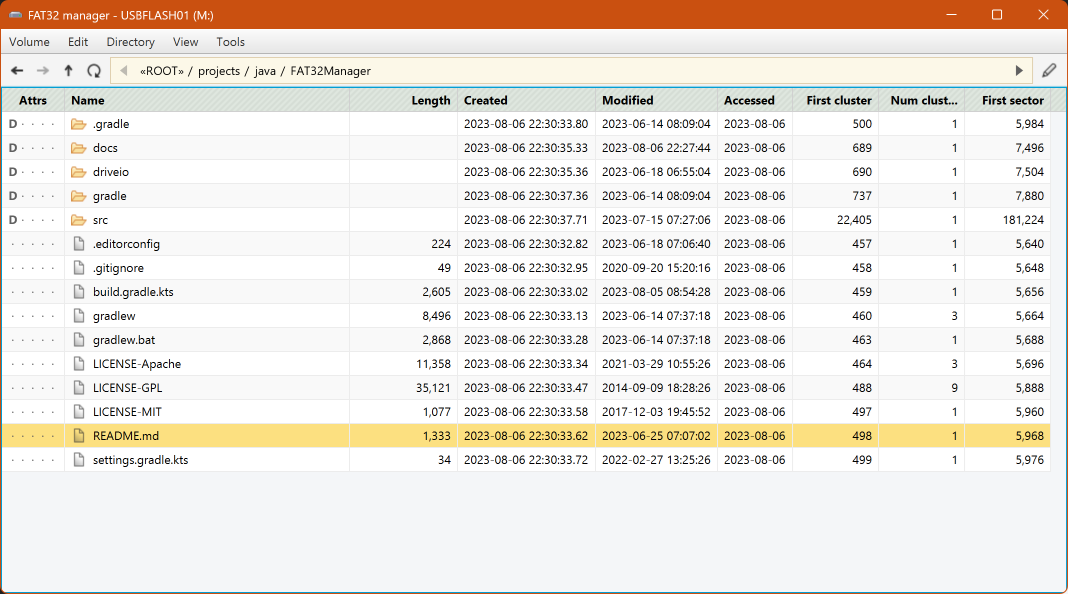Refresh the directory listing
This screenshot has width=1068, height=594.
tap(94, 70)
